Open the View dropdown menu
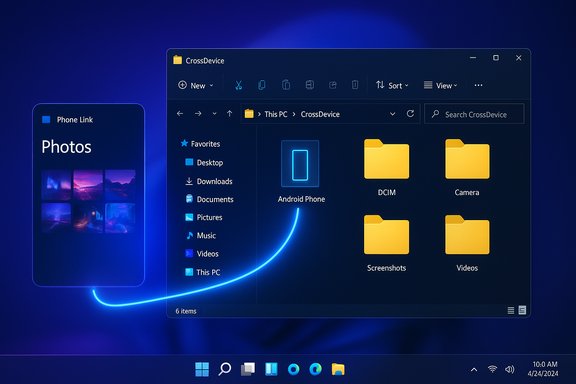The height and width of the screenshot is (384, 576). click(440, 85)
